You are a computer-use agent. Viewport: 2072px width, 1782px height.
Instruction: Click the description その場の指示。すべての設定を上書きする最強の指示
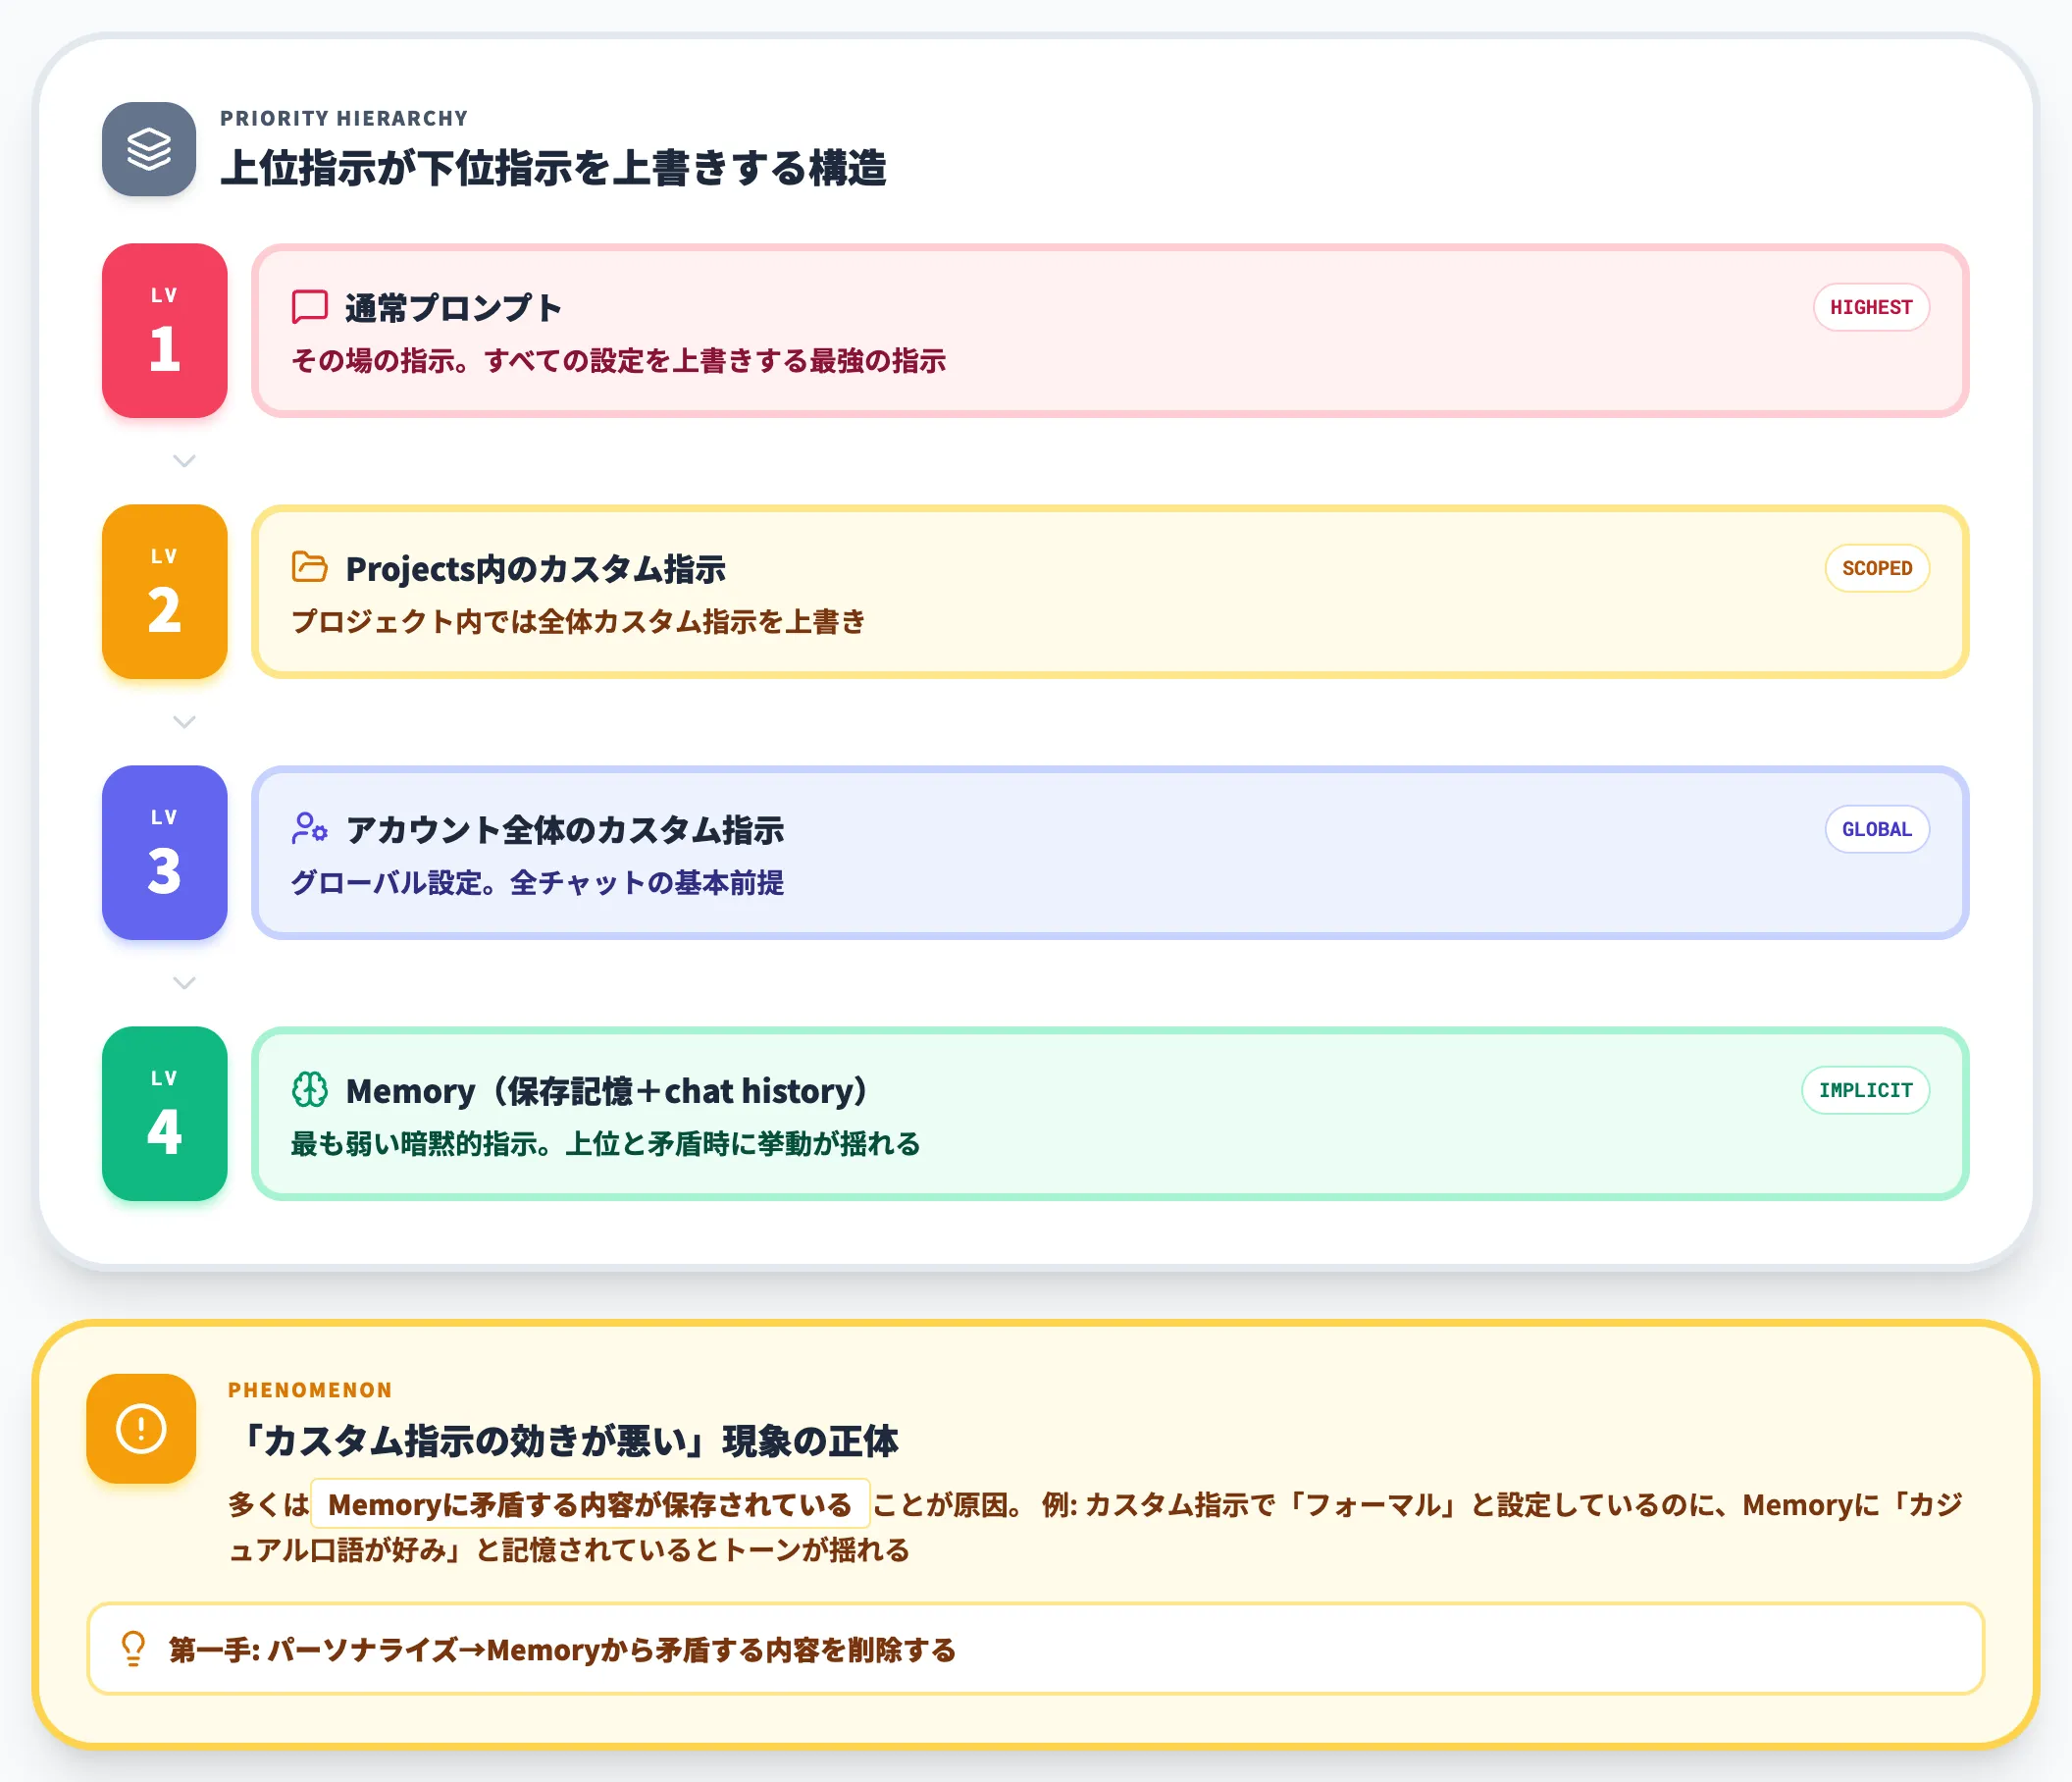pos(618,361)
